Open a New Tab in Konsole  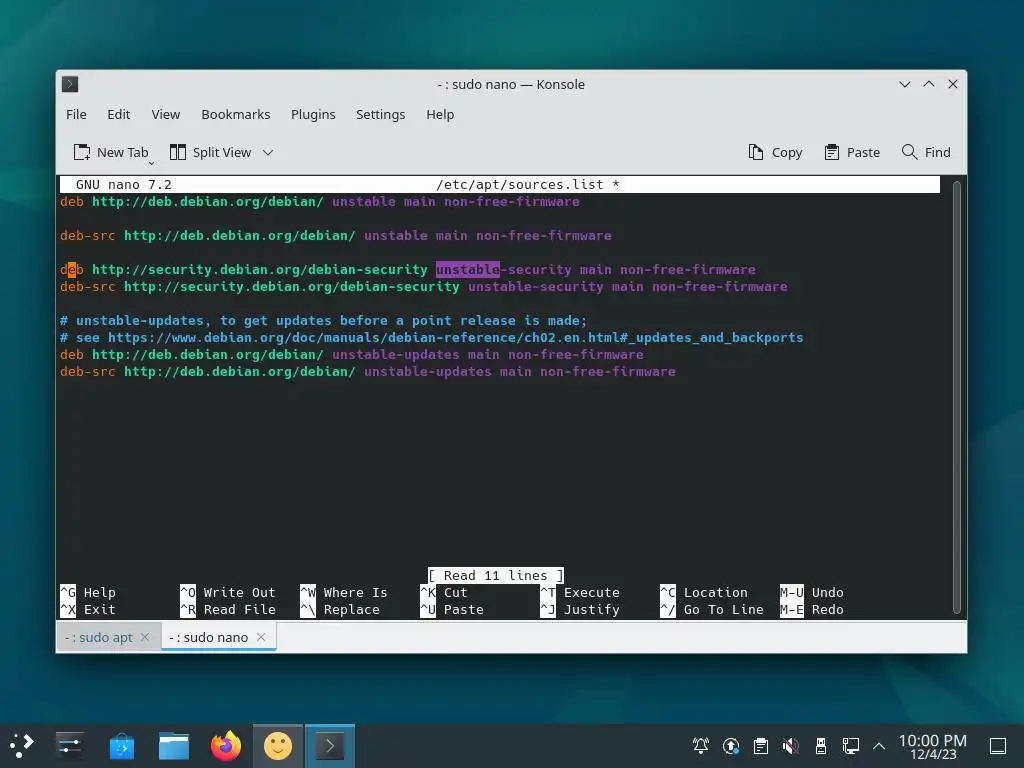click(x=111, y=152)
